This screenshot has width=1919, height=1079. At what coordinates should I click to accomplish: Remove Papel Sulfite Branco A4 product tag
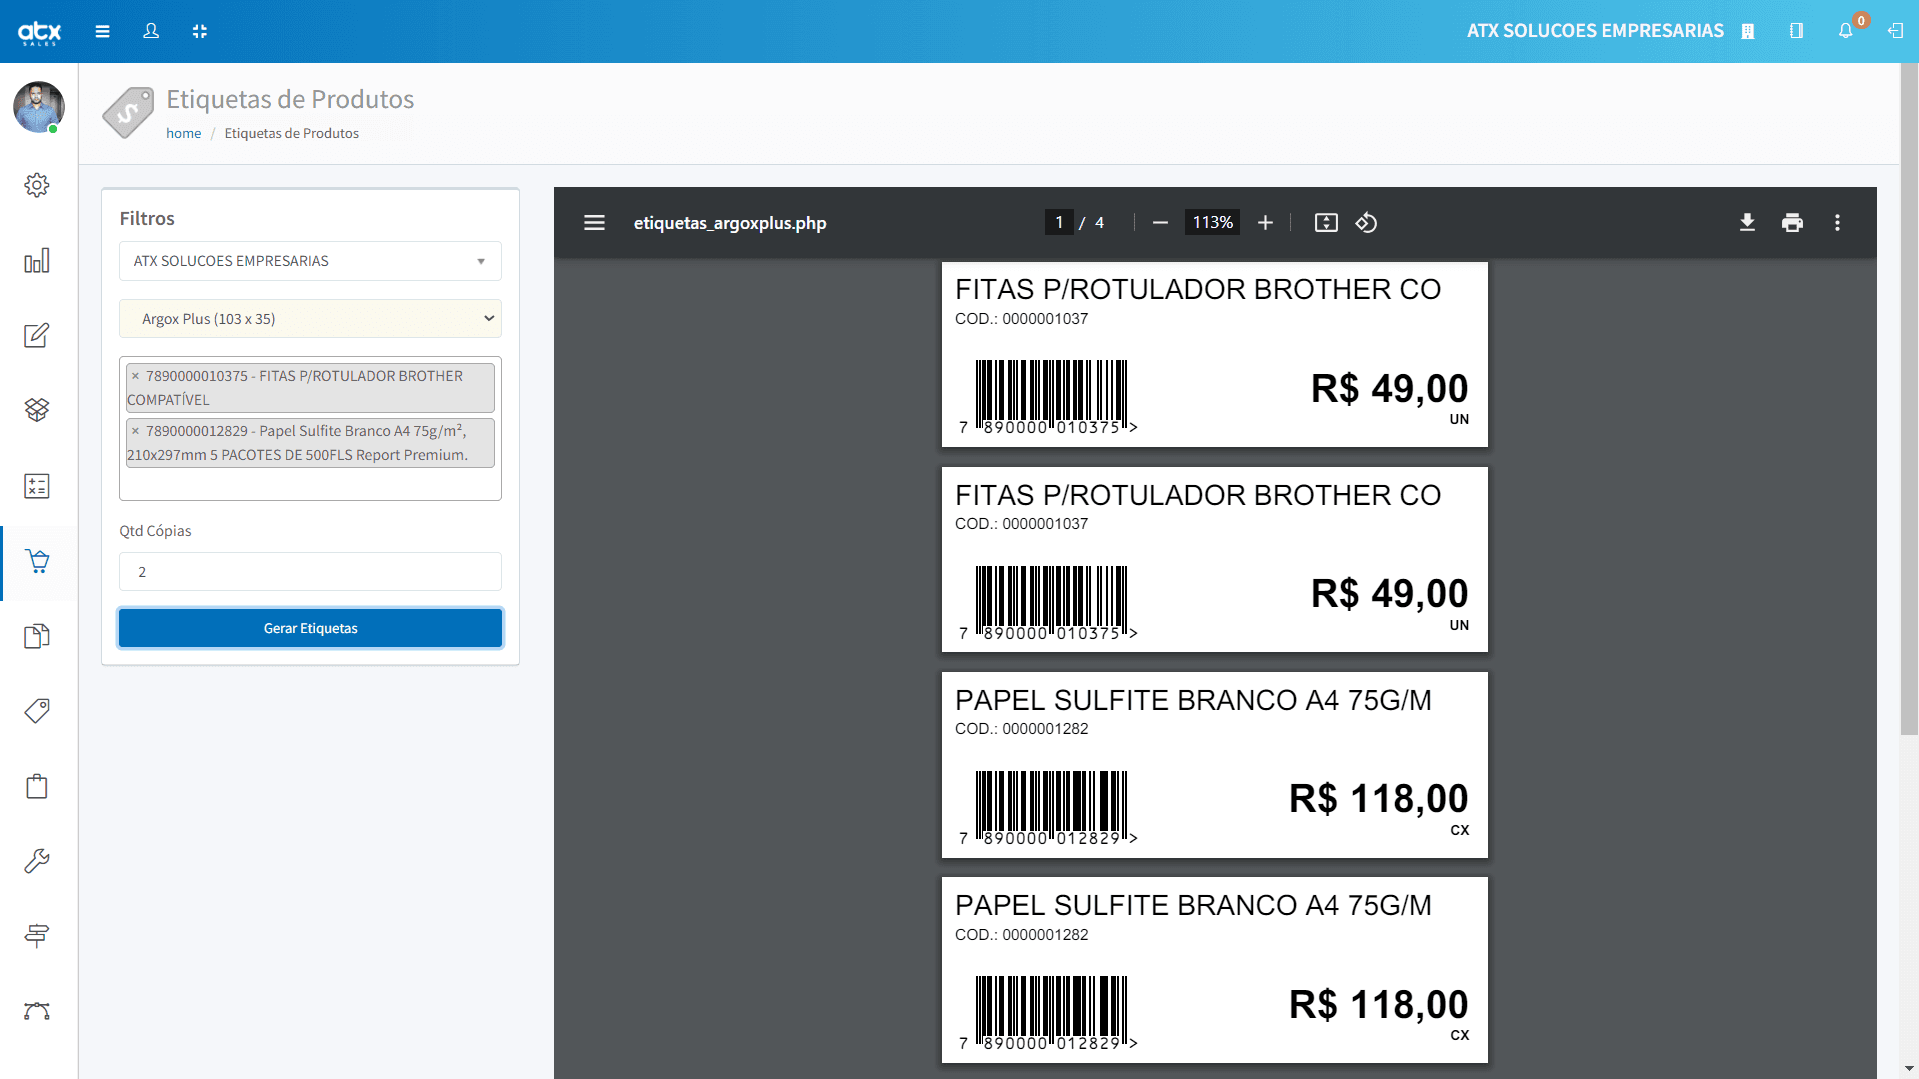135,431
